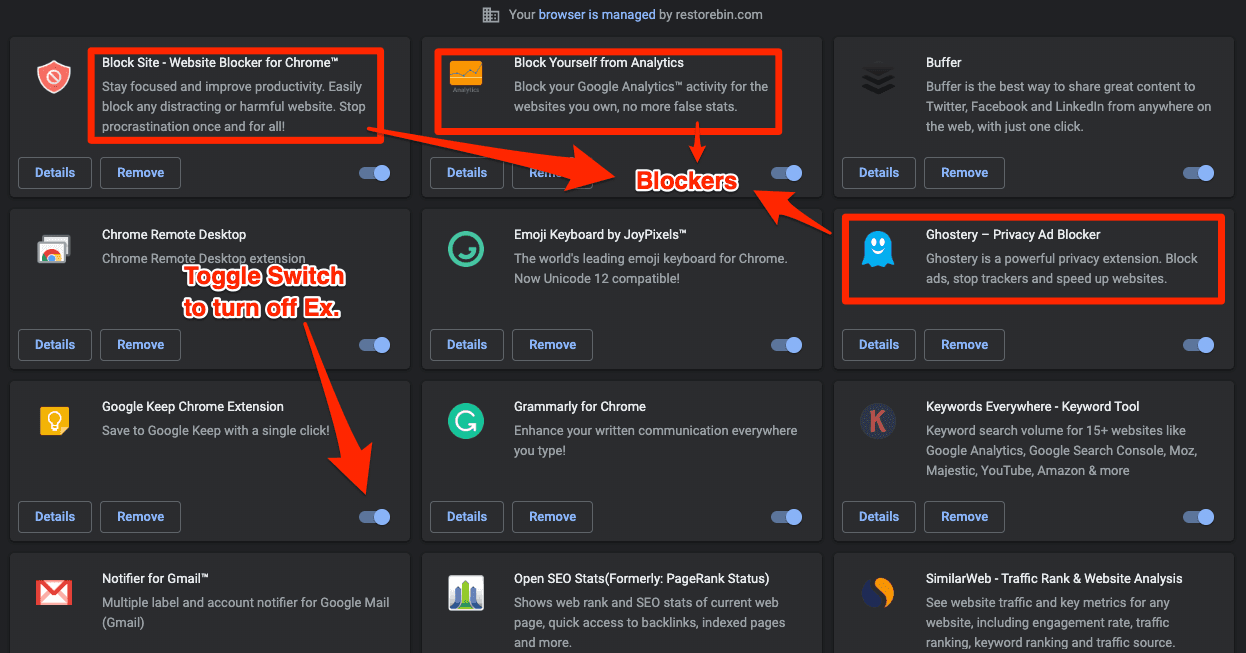Screen dimensions: 1246x653
Task: Open Details for Grammarly for Chrome
Action: [467, 517]
